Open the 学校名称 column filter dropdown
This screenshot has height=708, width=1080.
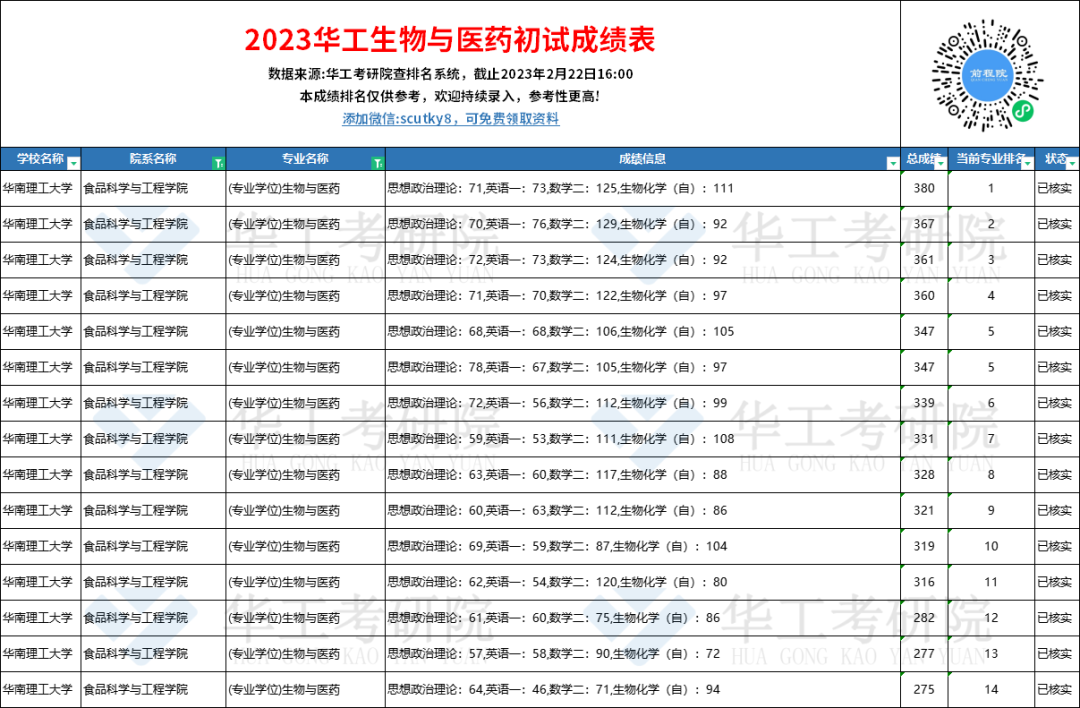point(74,164)
